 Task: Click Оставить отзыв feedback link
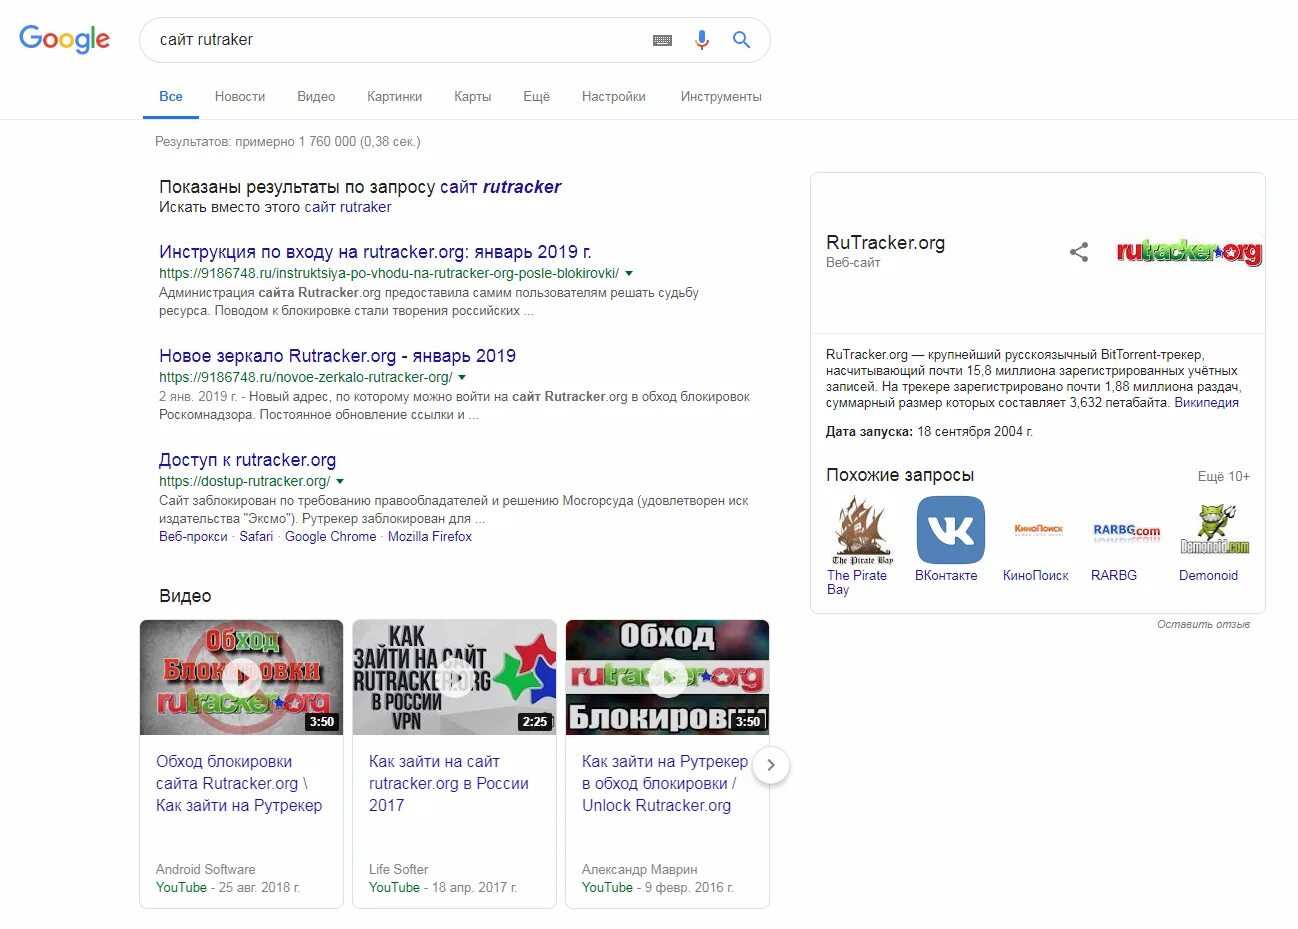(x=1204, y=624)
